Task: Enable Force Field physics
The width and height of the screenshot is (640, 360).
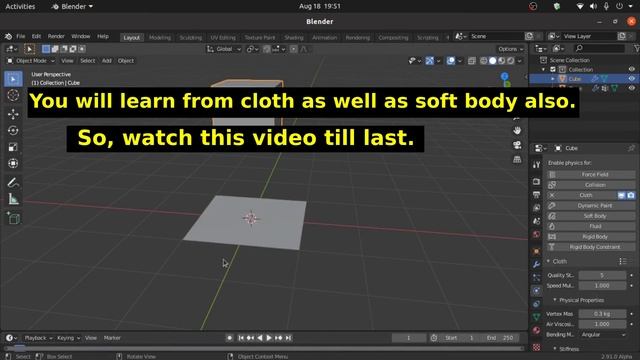Action: tap(591, 175)
